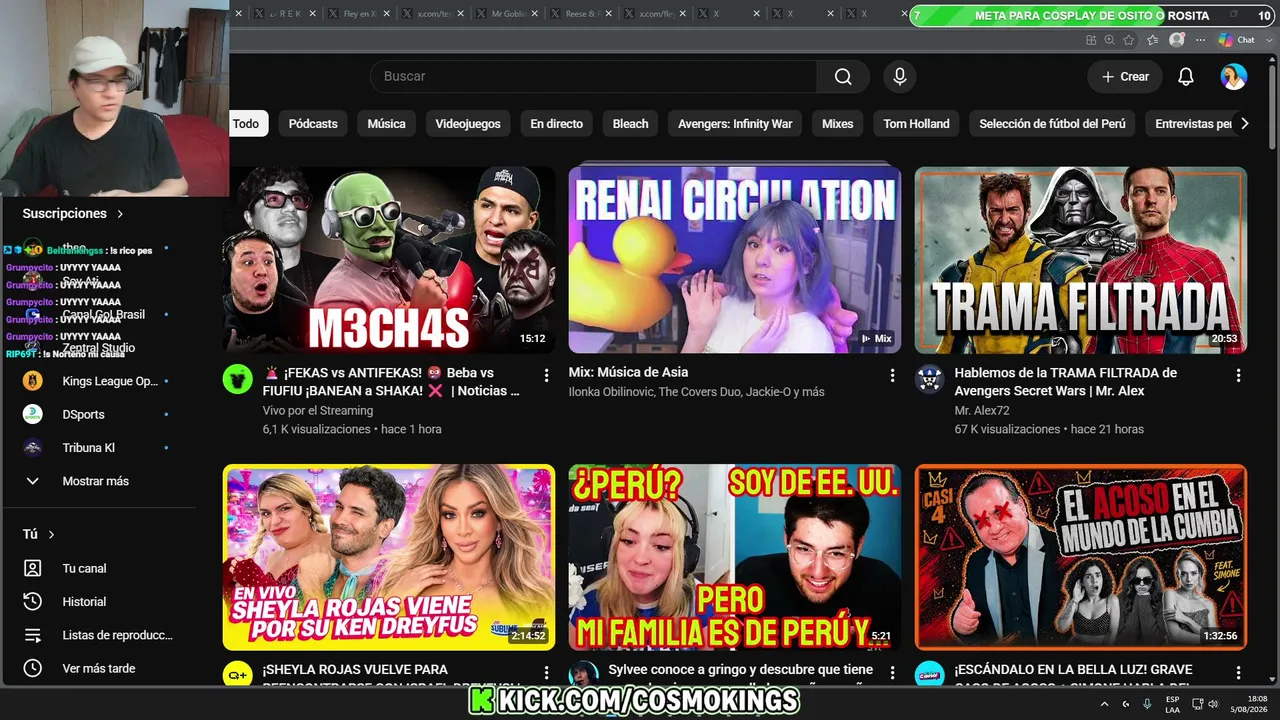Click the search magnifier button
The height and width of the screenshot is (720, 1280).
point(843,77)
